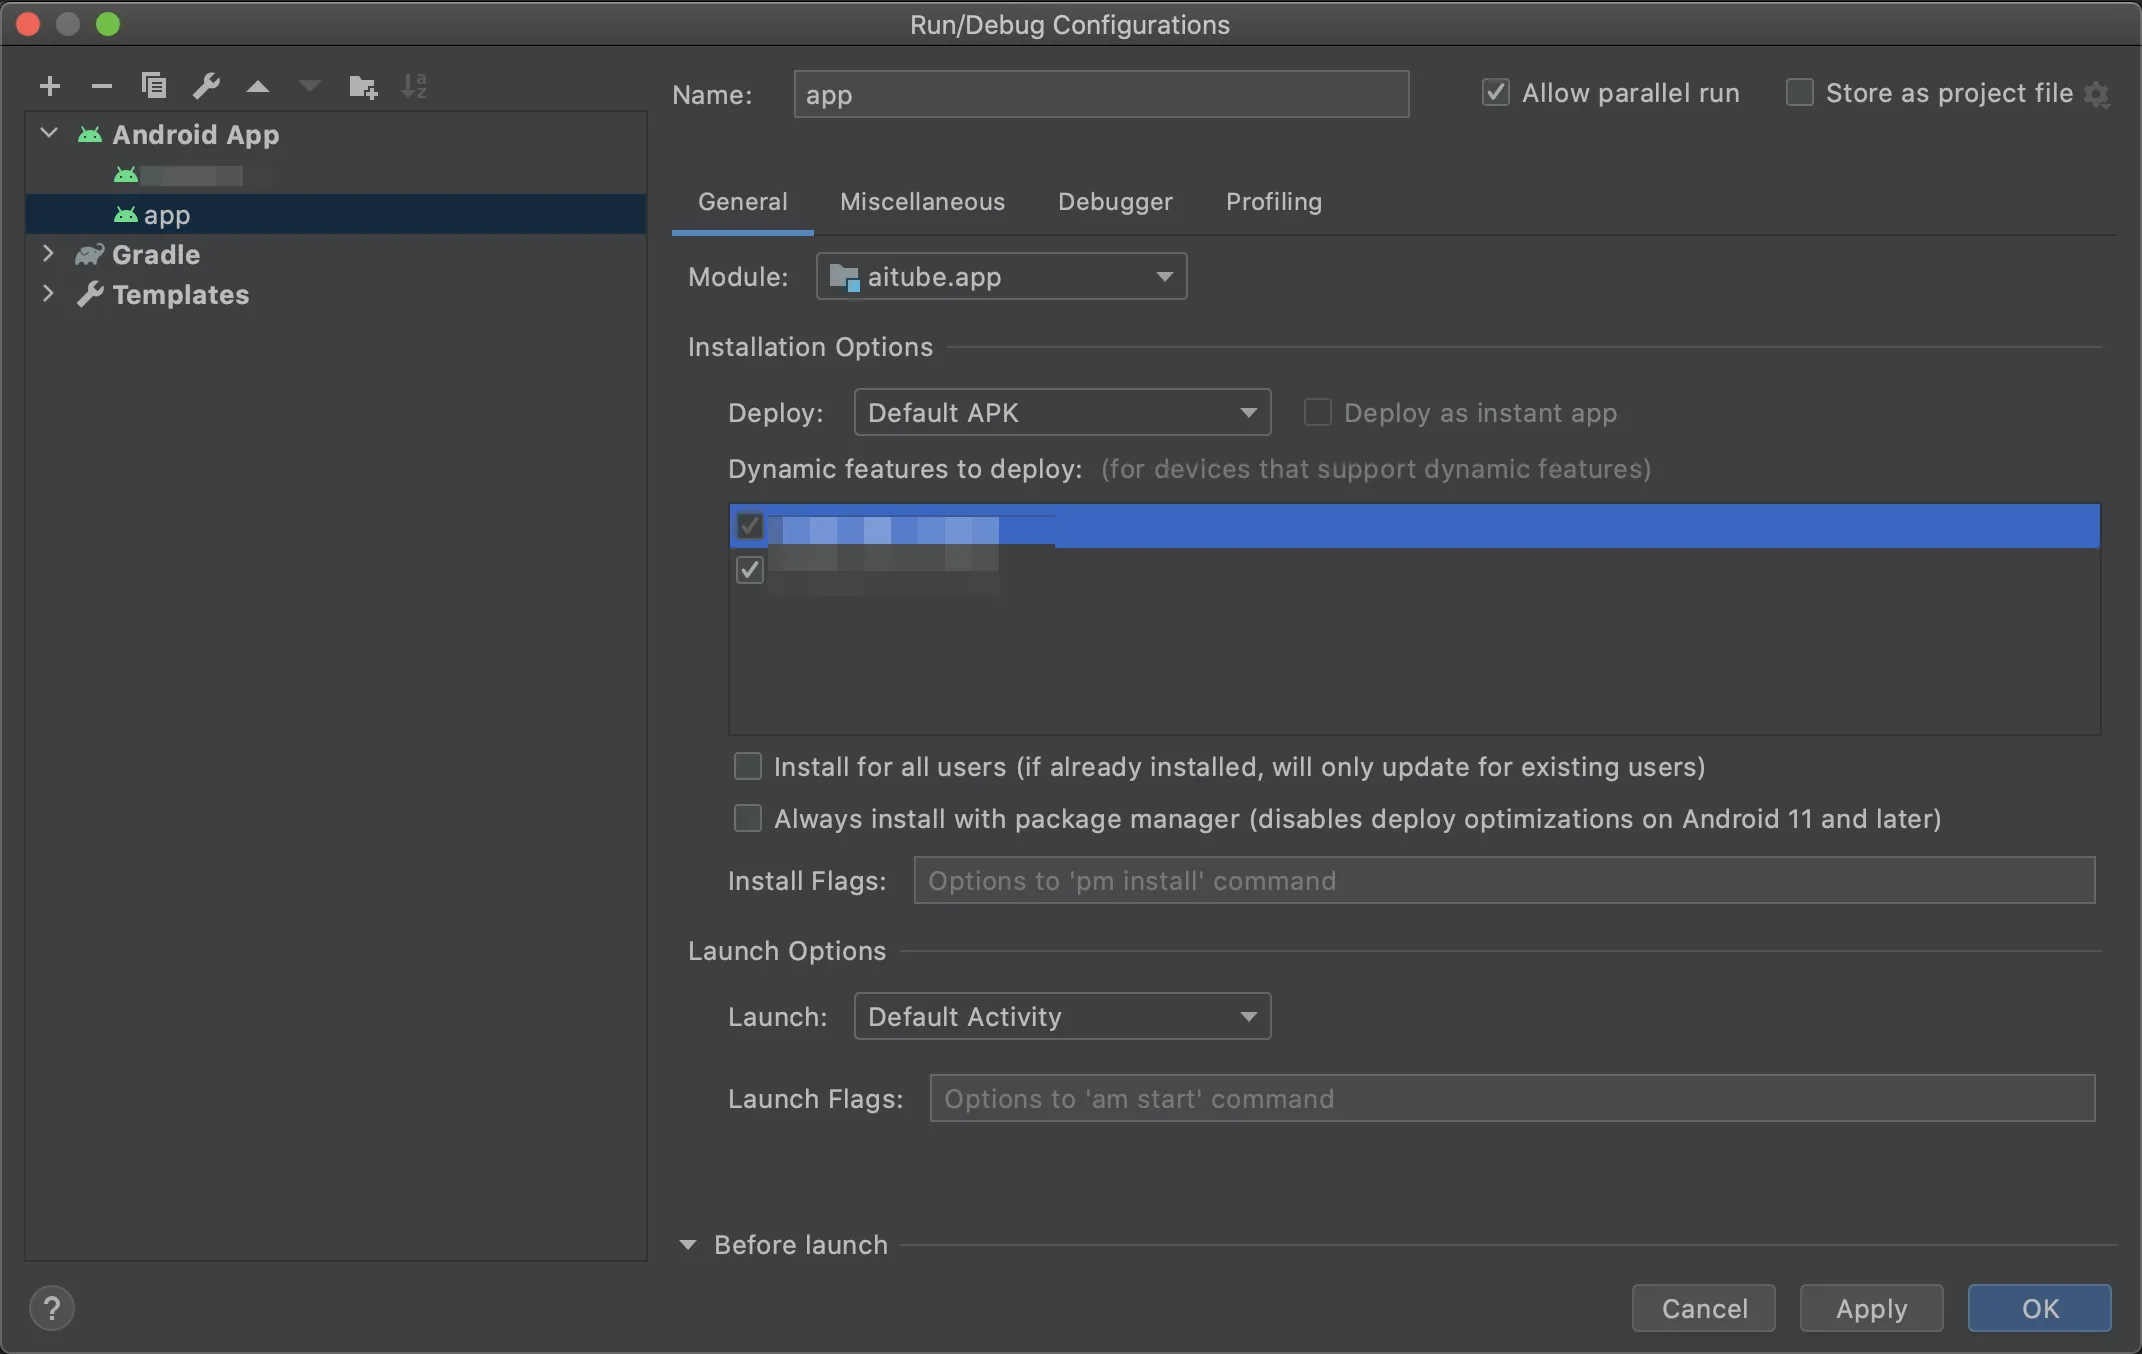The image size is (2142, 1354).
Task: Click the Edit Templates wrench icon
Action: click(206, 86)
